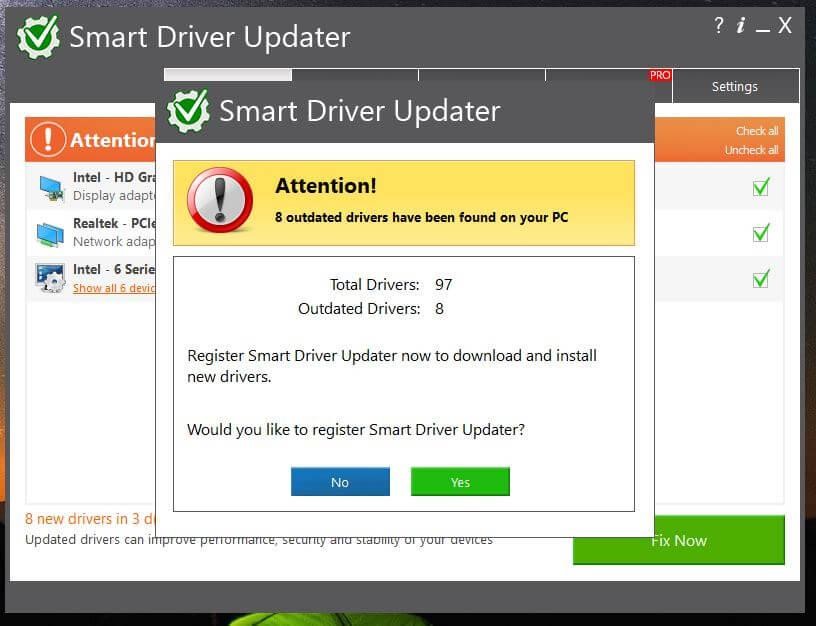Click the red exclamation warning icon
Screen dimensions: 816x626
tap(220, 200)
